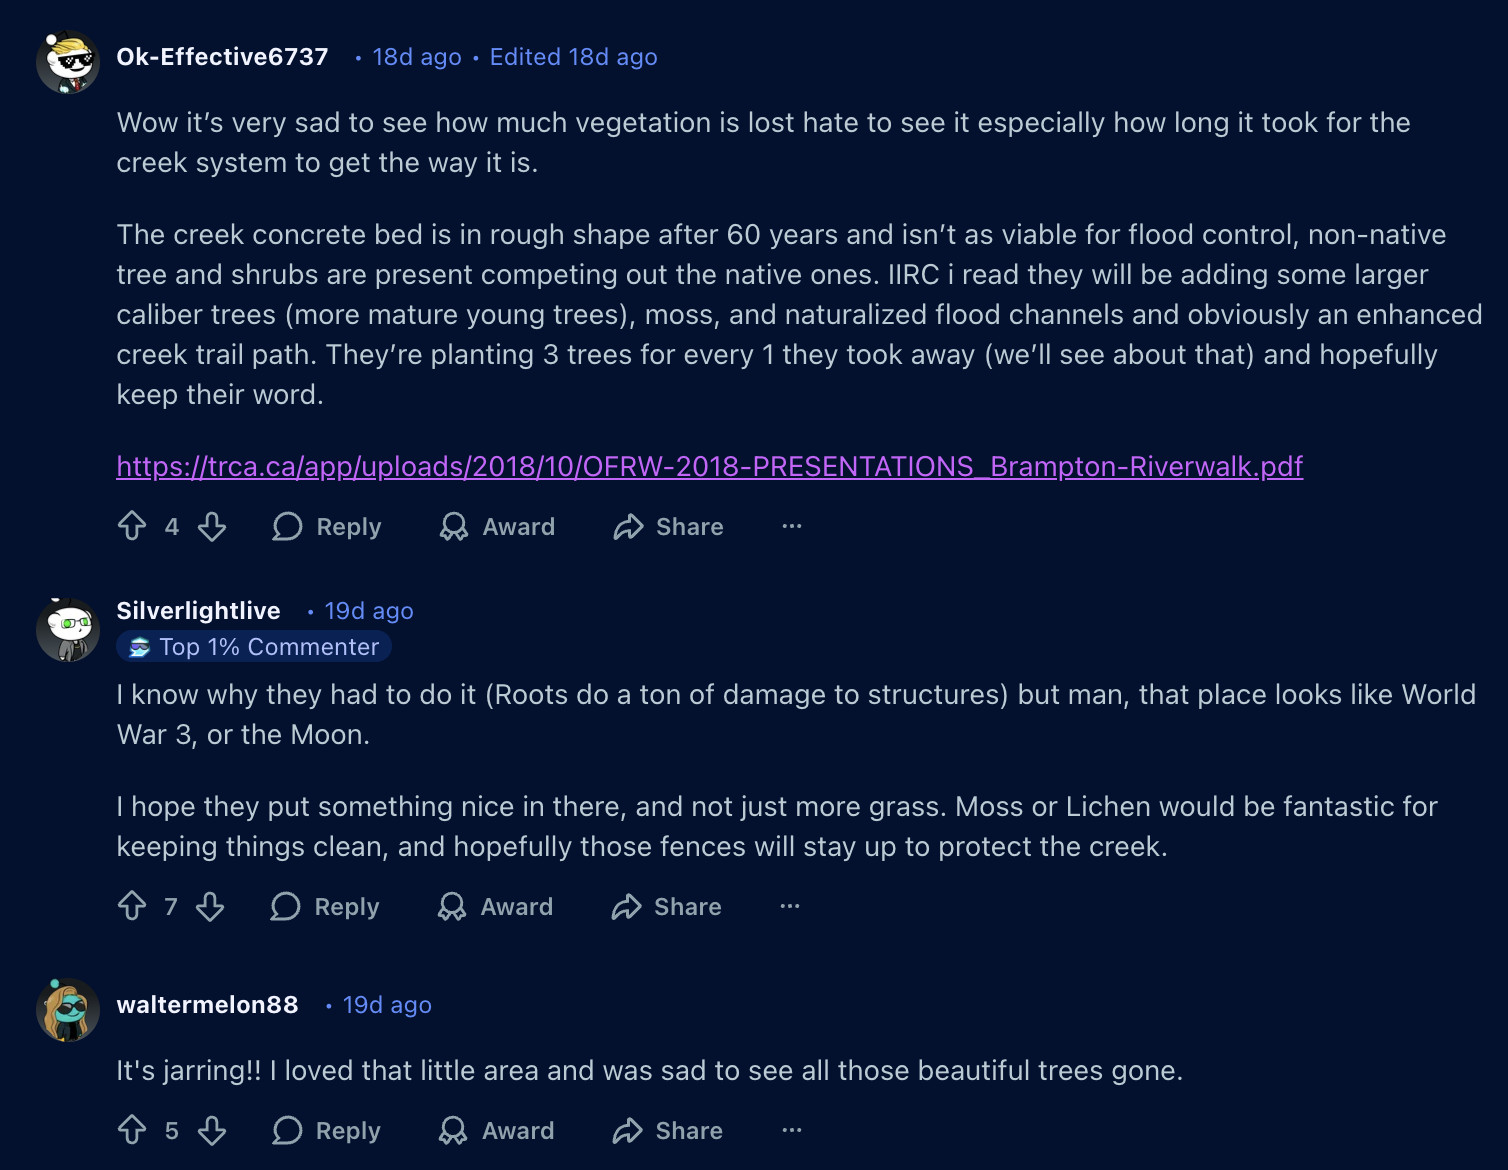
Task: Click waltermelon88's avatar image
Action: (x=68, y=1010)
